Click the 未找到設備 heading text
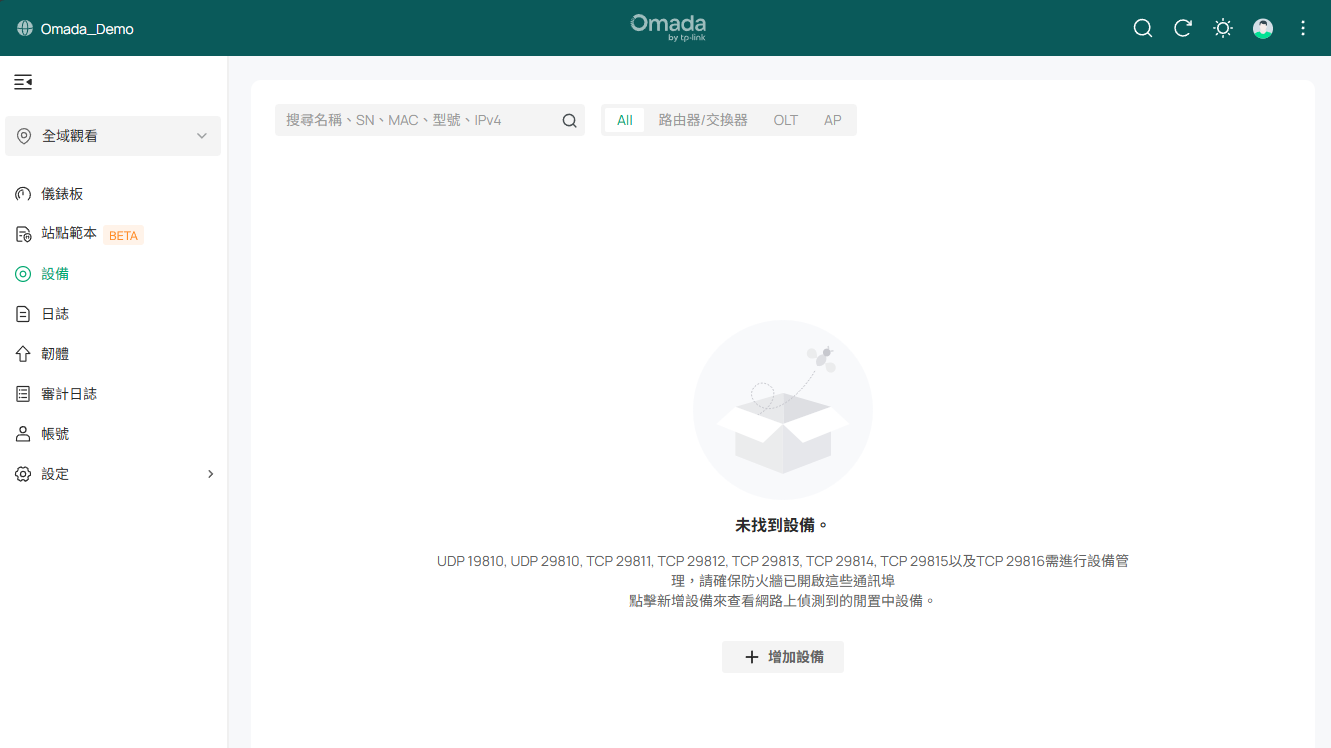Viewport: 1331px width, 748px height. point(782,525)
